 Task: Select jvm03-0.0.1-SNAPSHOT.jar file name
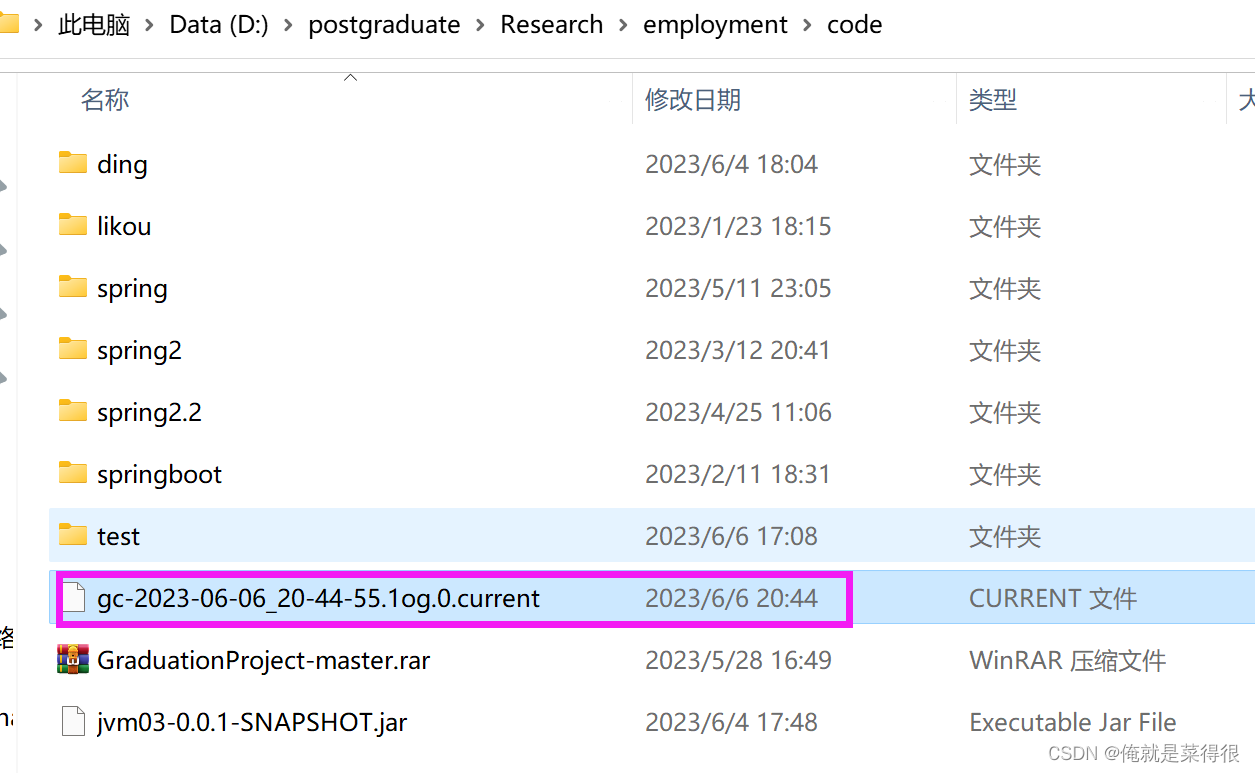pyautogui.click(x=252, y=723)
